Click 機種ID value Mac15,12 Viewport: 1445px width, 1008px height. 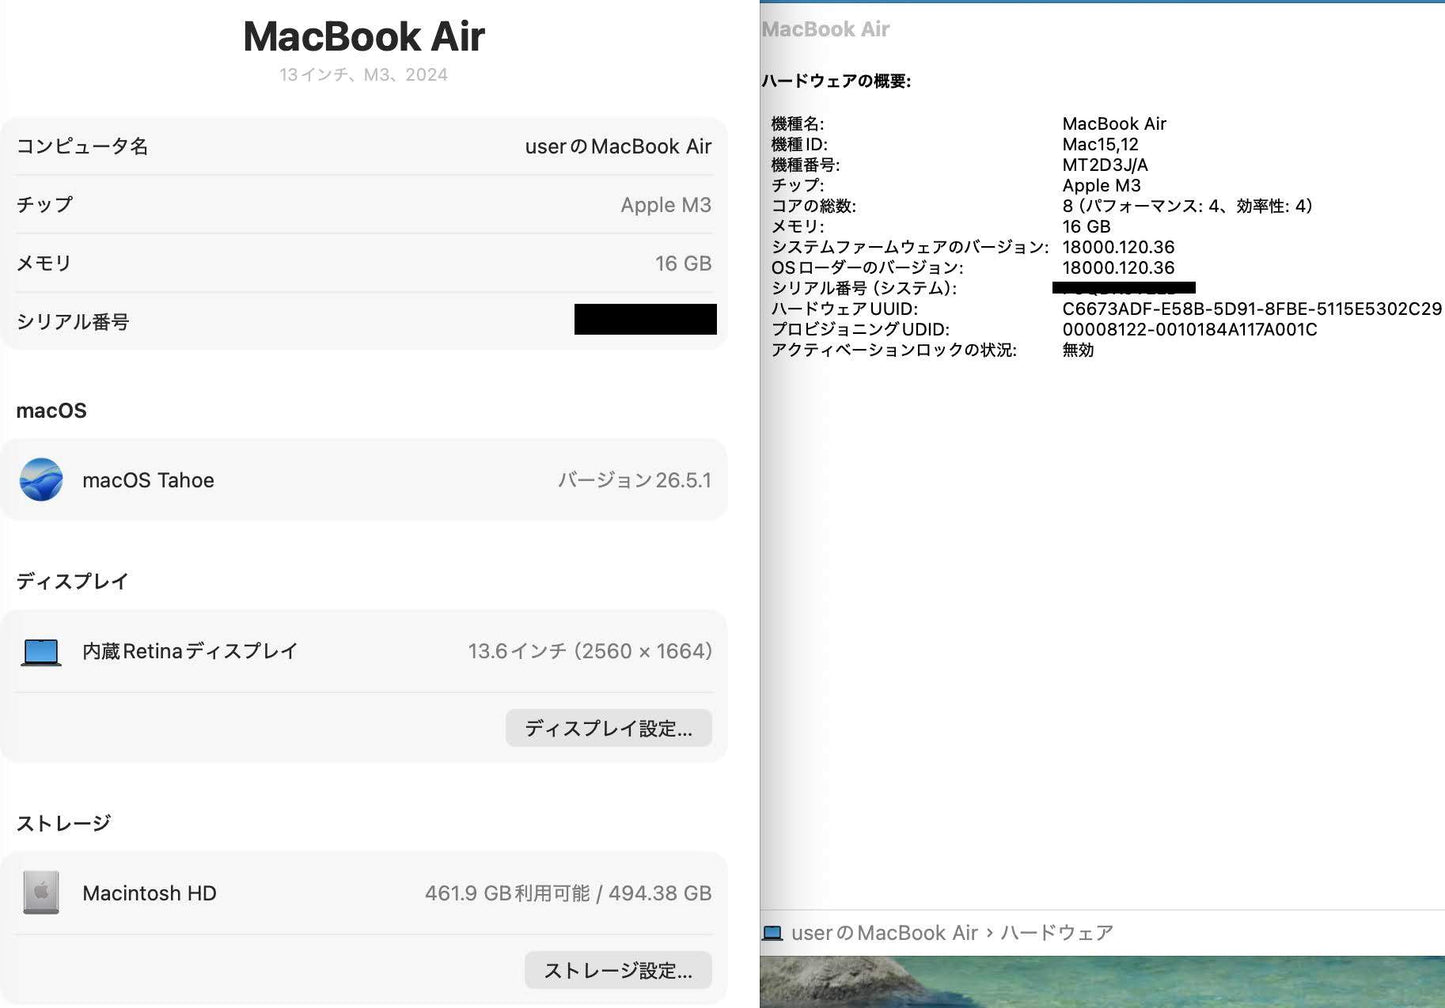[x=1100, y=144]
